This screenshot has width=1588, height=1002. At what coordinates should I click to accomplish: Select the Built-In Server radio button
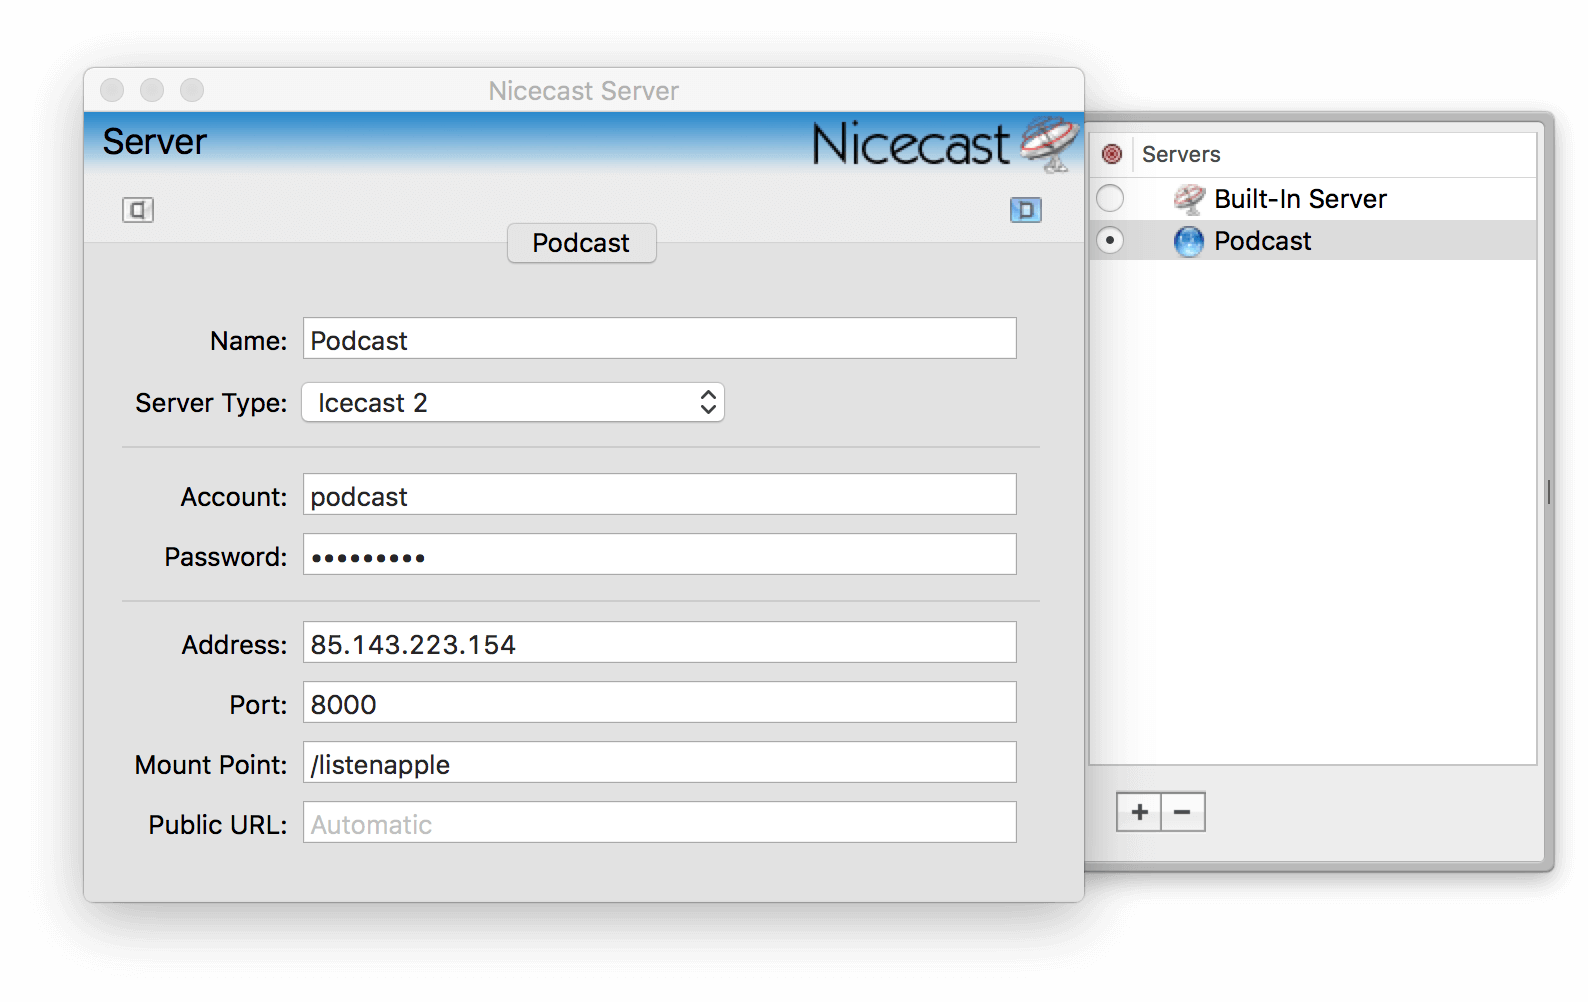[1110, 198]
